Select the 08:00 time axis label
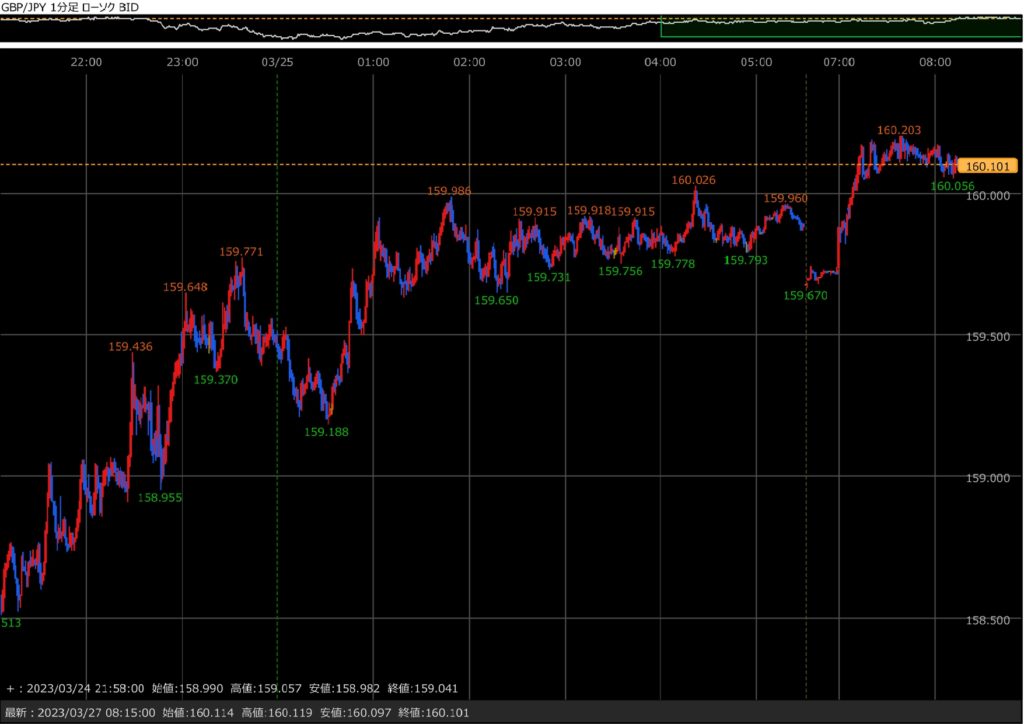This screenshot has height=724, width=1024. 935,62
